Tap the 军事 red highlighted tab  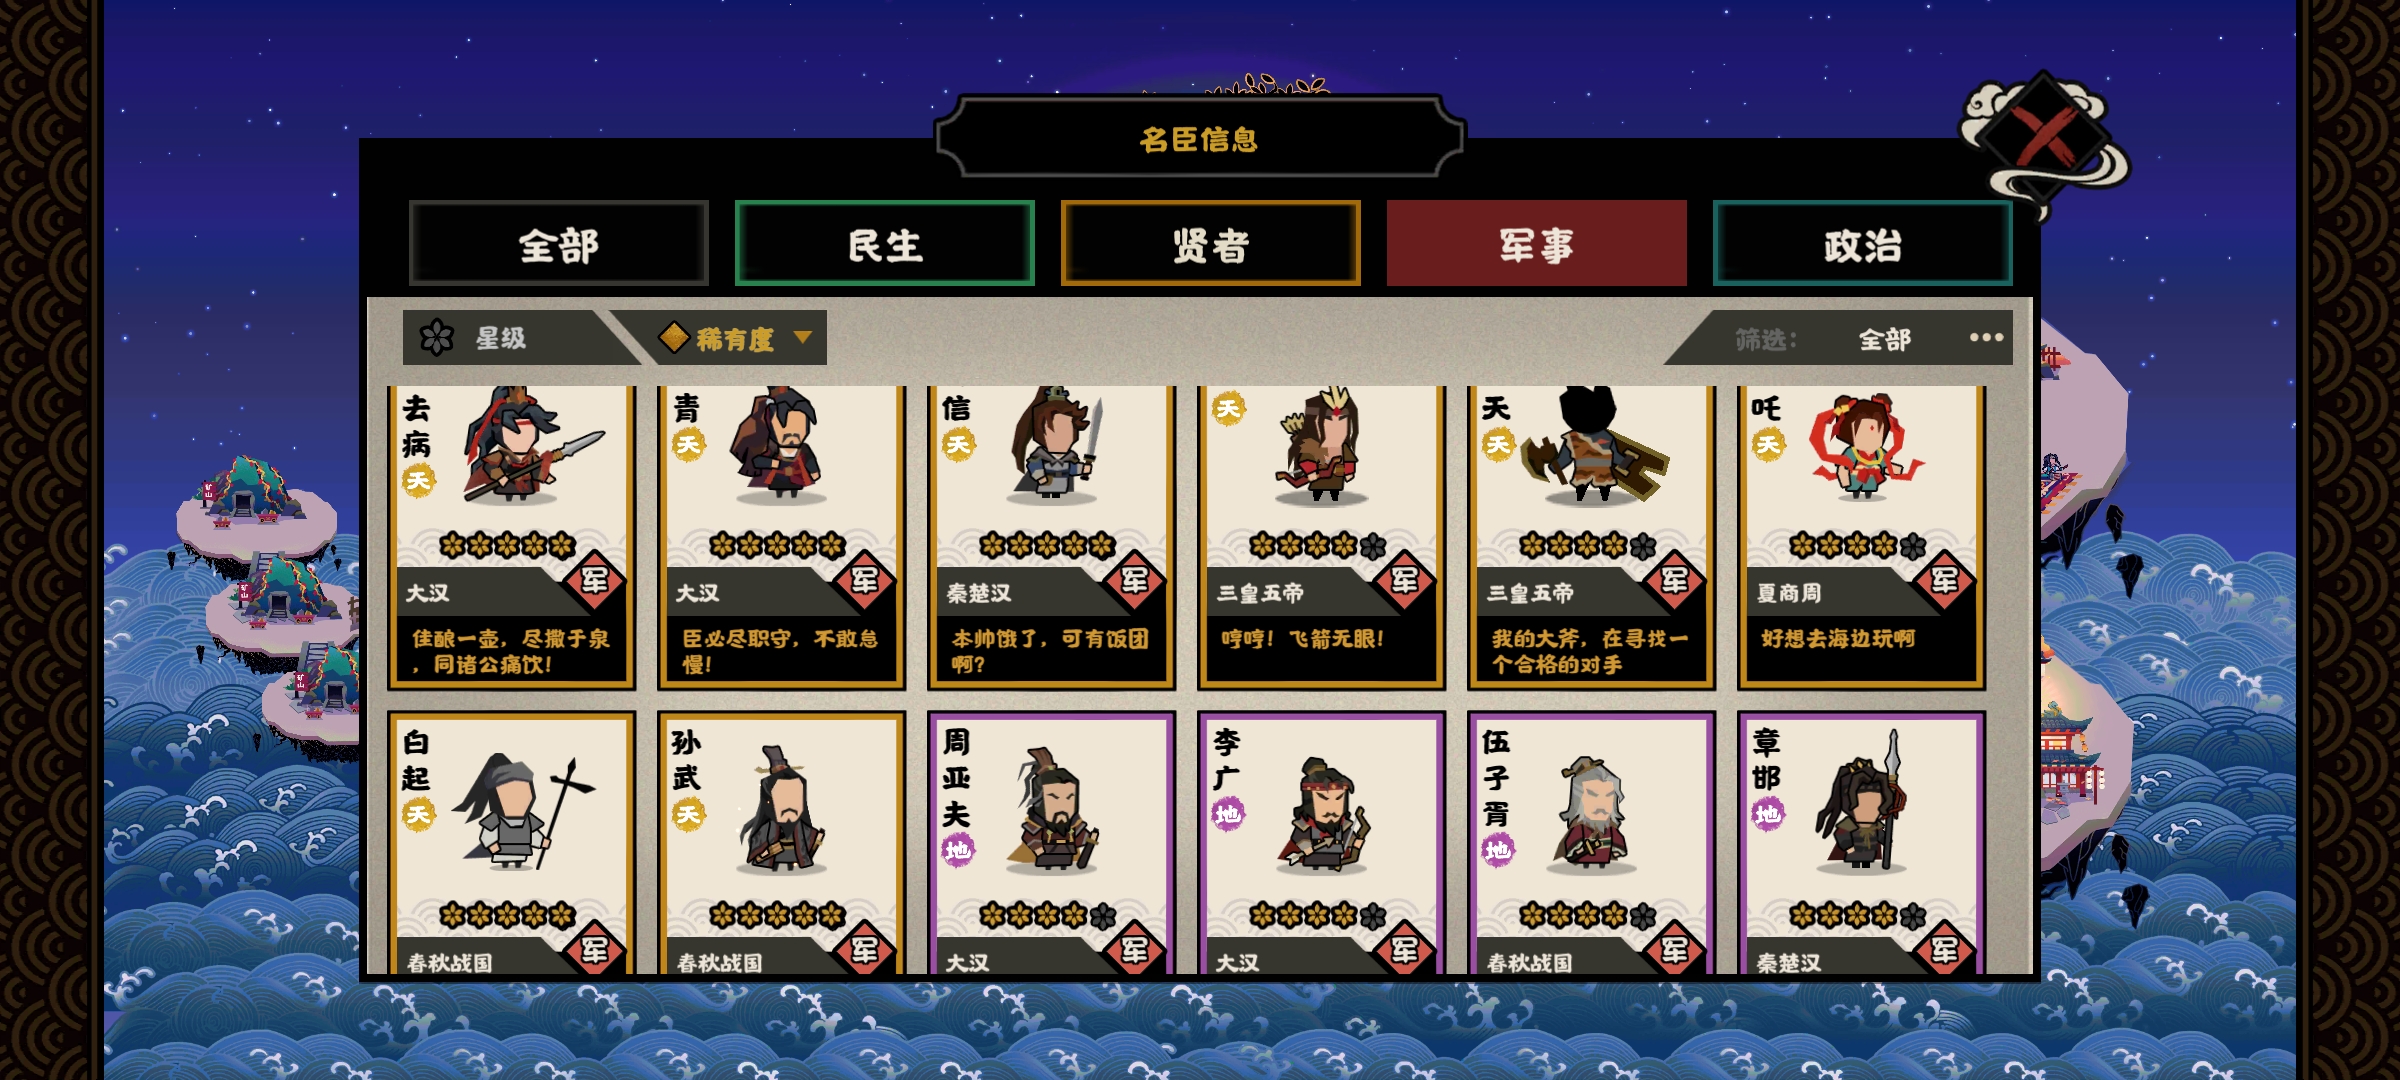point(1536,244)
